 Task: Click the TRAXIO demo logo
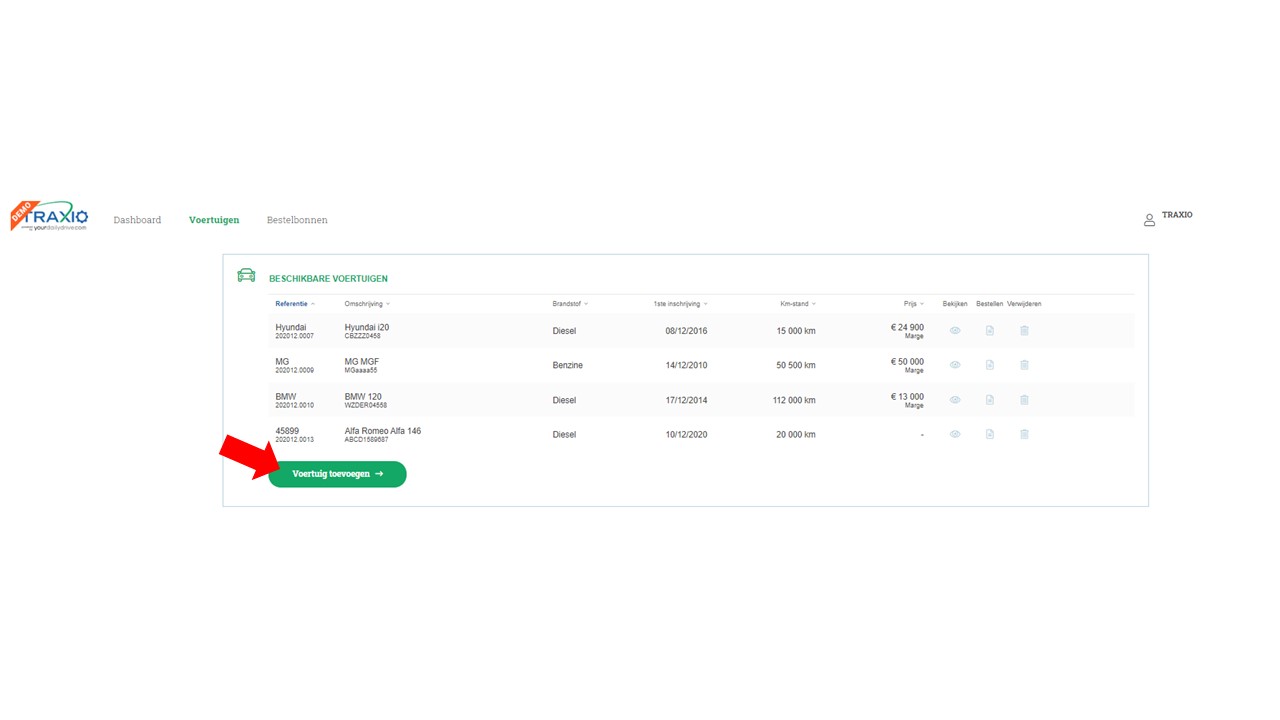tap(50, 216)
